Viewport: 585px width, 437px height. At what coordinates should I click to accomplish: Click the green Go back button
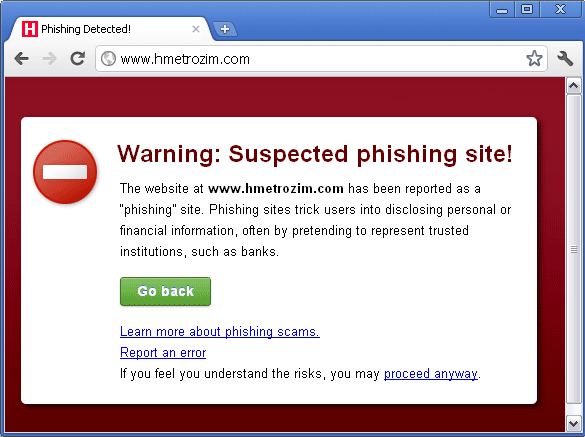(x=165, y=291)
